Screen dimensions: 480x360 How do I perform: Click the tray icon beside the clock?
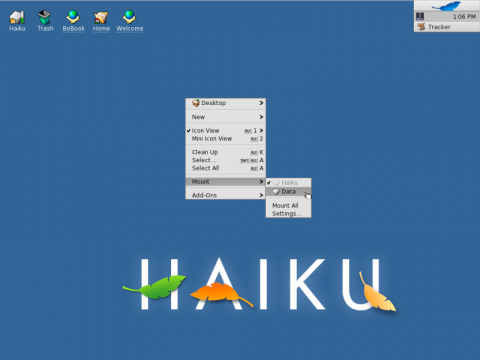pos(420,16)
